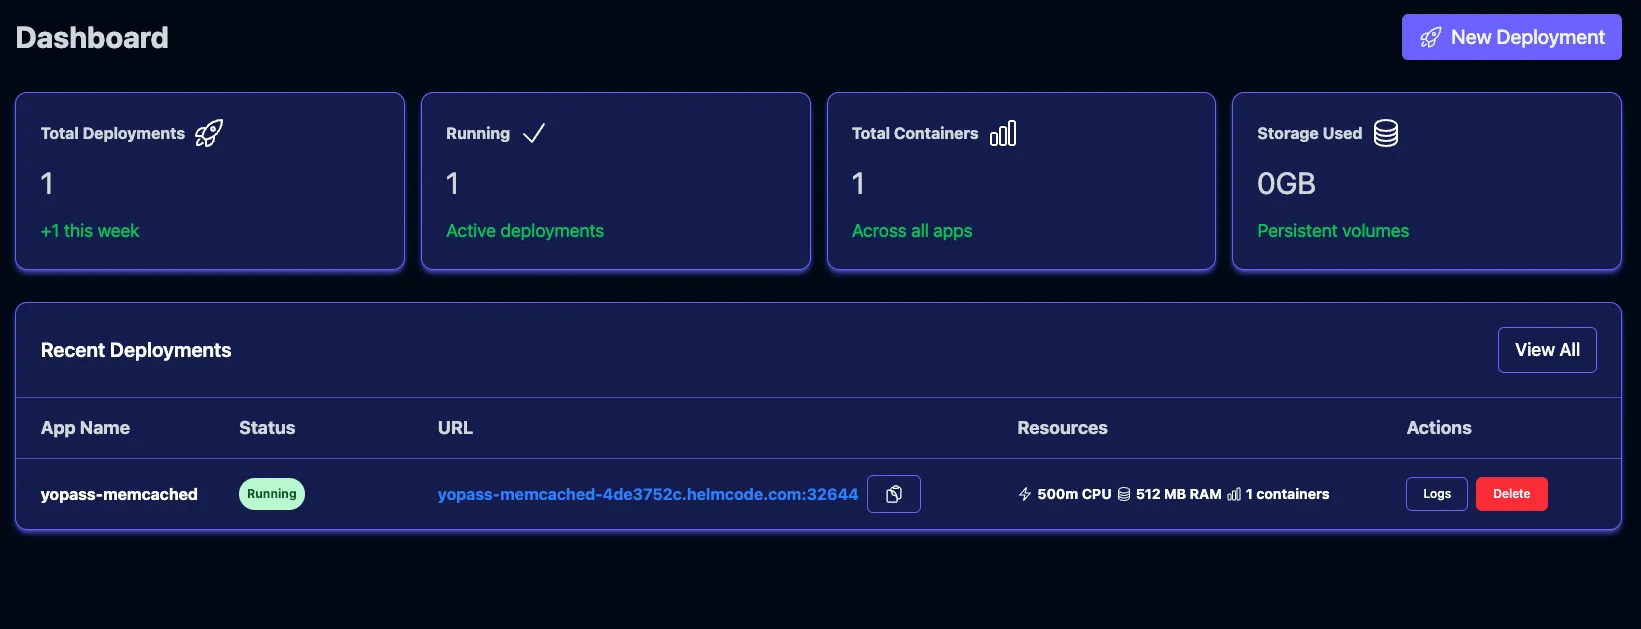The width and height of the screenshot is (1641, 629).
Task: Click the App Name column header
Action: (85, 428)
